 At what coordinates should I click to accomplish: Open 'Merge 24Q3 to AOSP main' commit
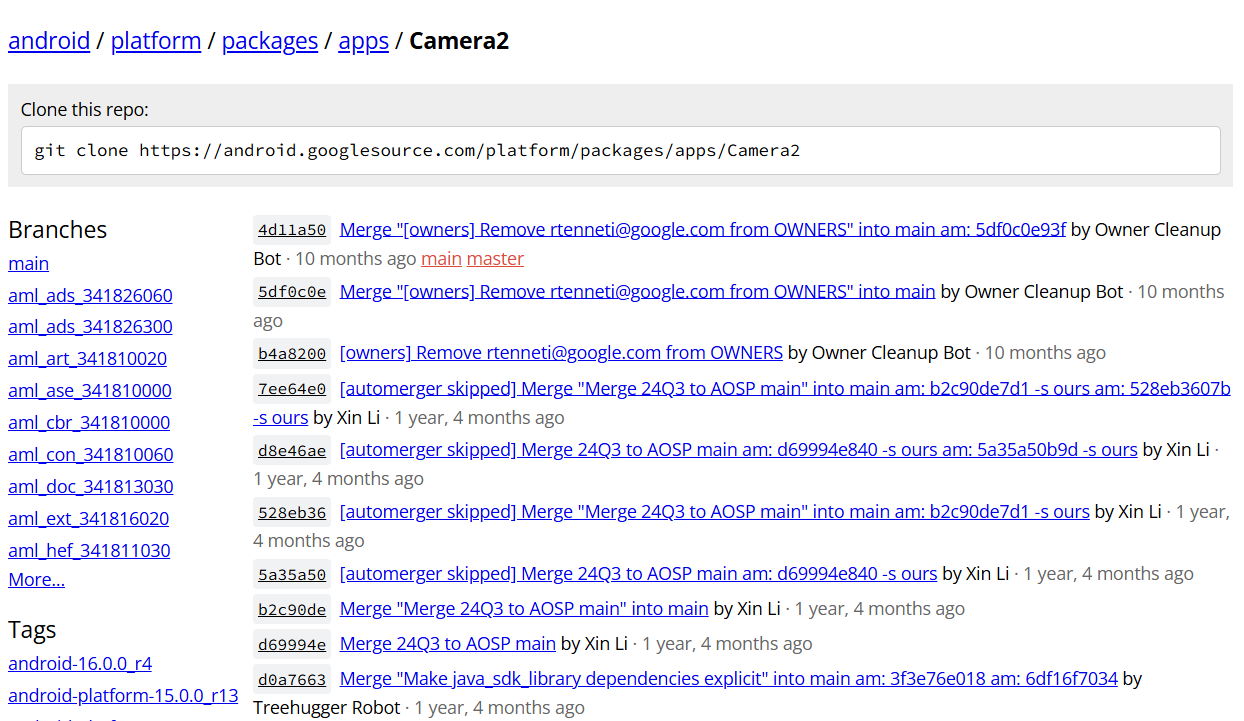[x=448, y=643]
